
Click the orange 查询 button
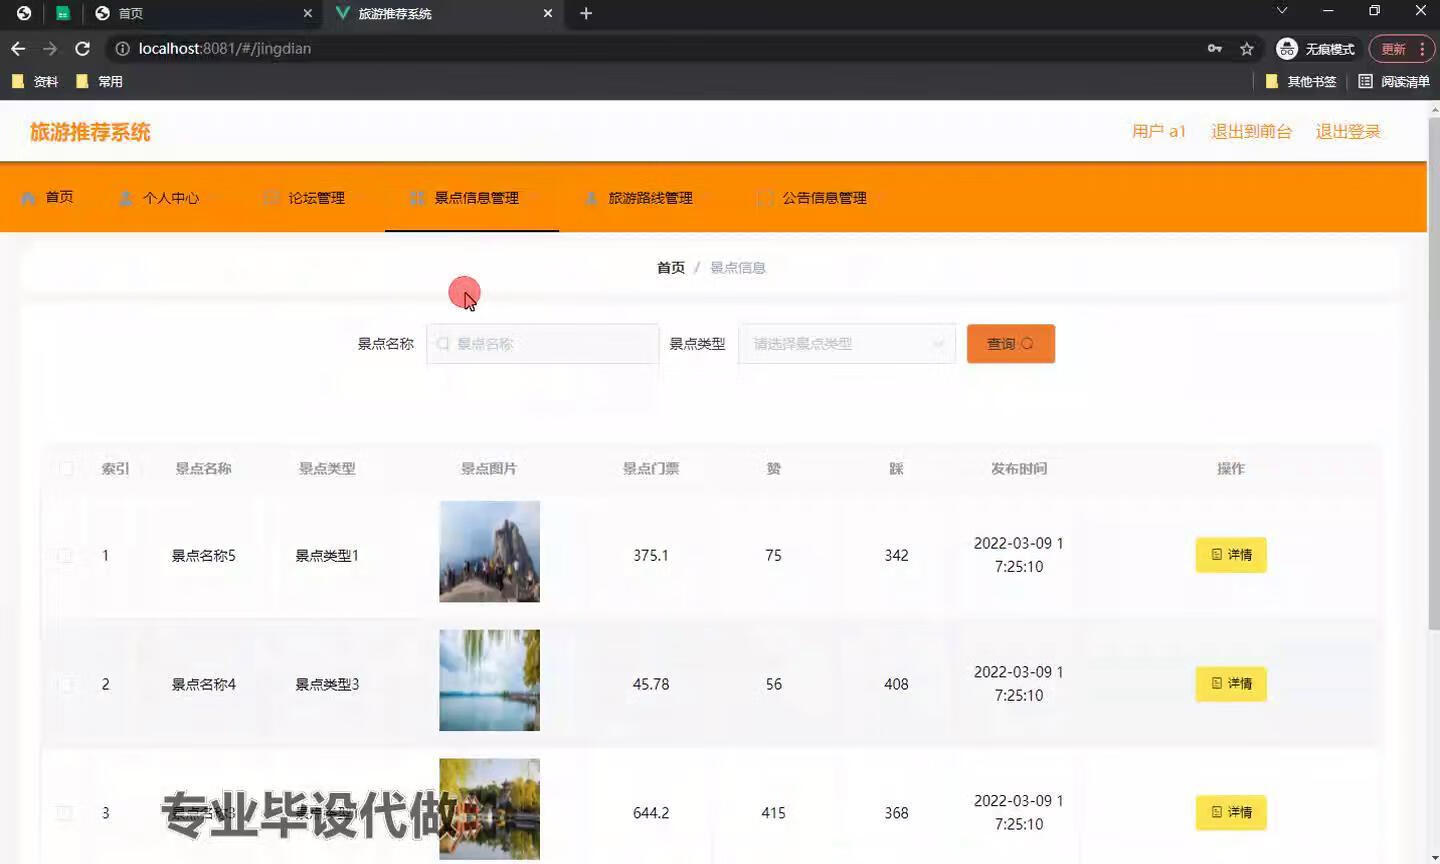point(1010,344)
